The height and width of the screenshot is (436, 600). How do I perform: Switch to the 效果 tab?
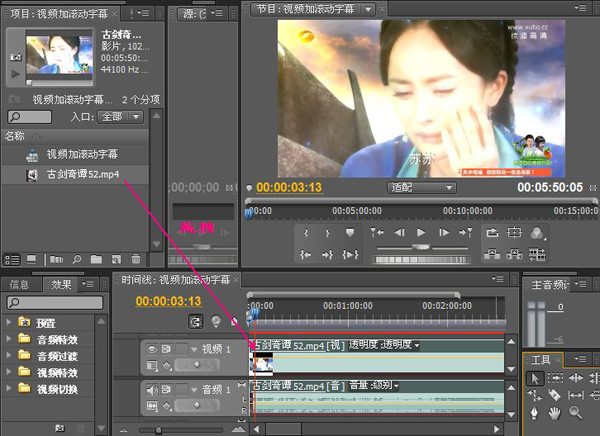pyautogui.click(x=62, y=284)
